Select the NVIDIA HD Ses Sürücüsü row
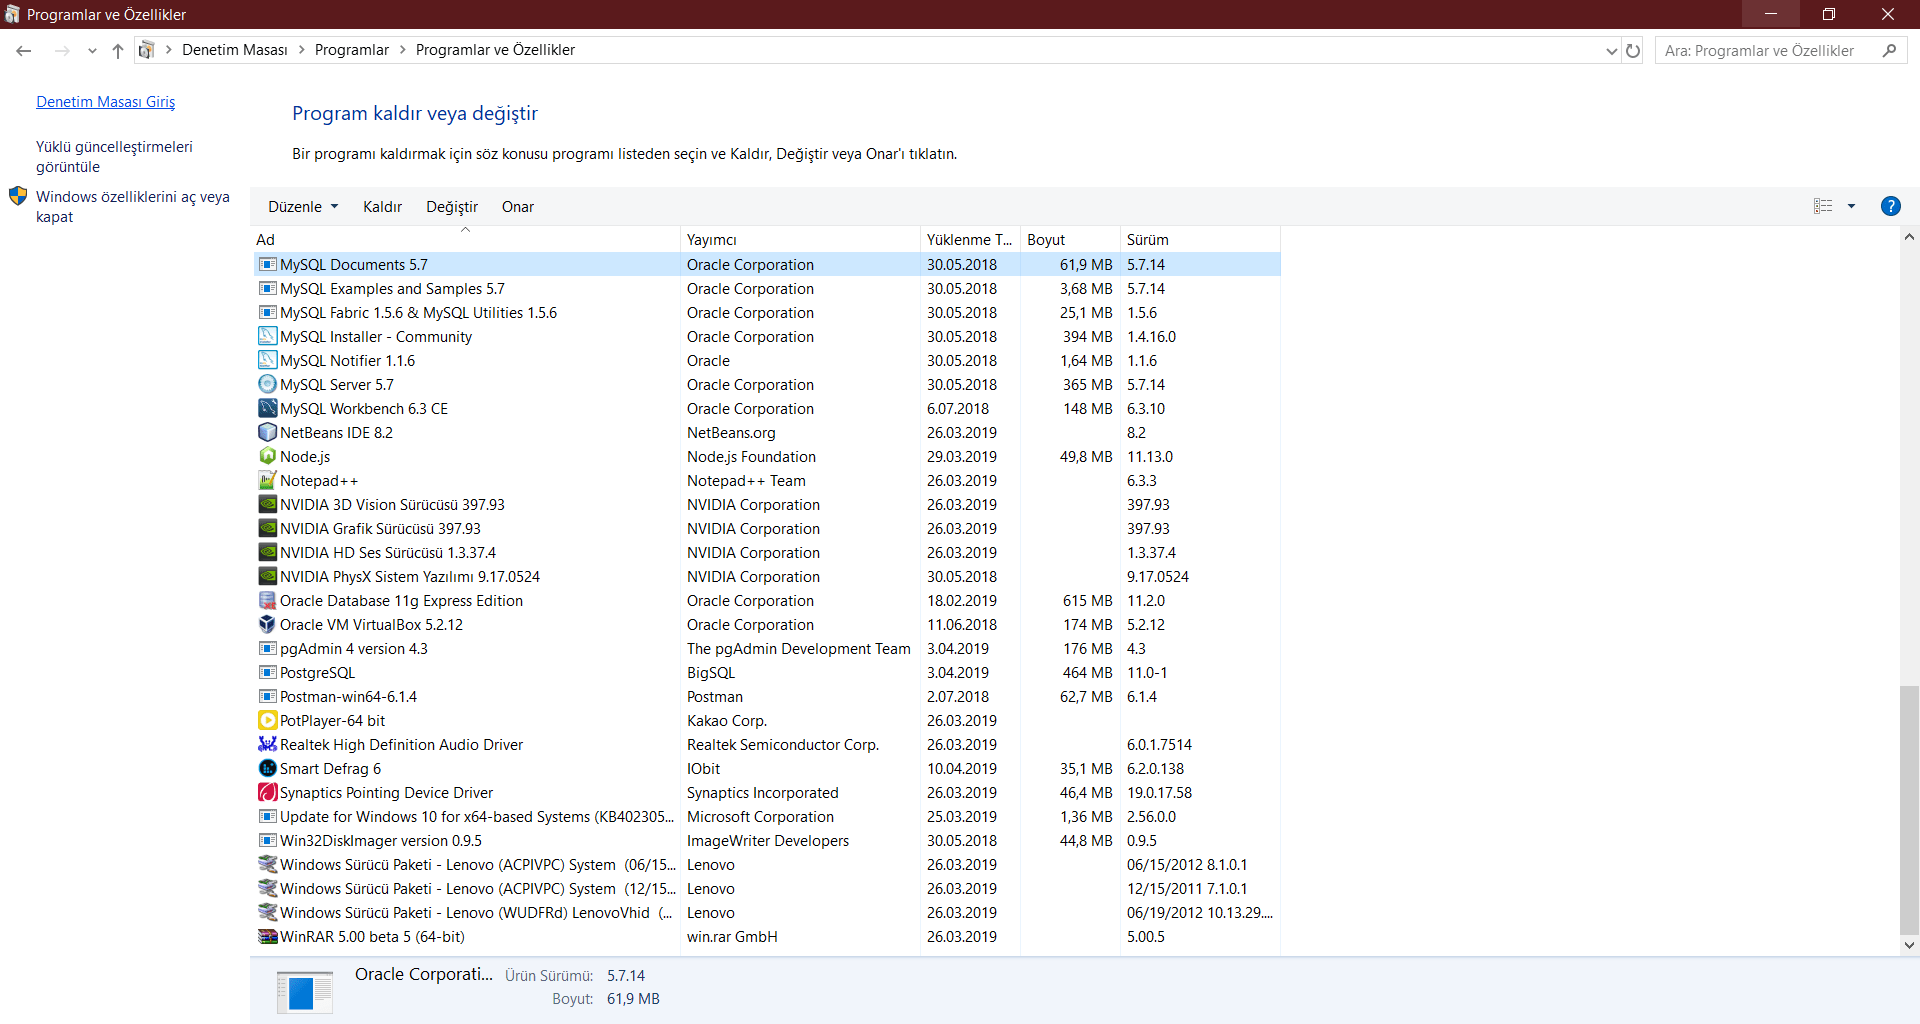This screenshot has width=1920, height=1024. pos(767,552)
